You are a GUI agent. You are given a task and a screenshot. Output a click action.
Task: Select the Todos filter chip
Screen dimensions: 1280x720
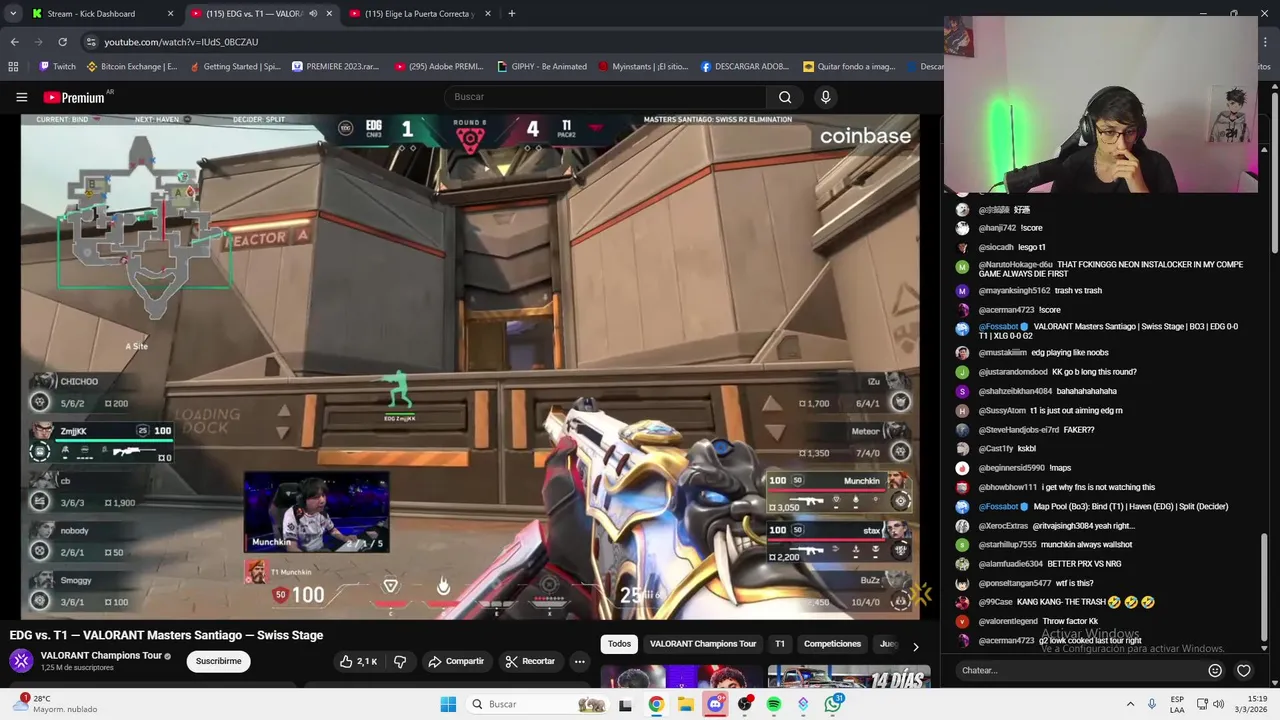[x=619, y=644]
